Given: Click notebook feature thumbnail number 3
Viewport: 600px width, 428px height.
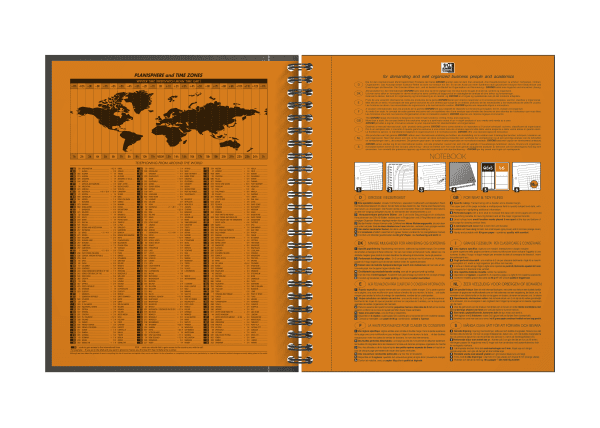Looking at the screenshot, I should point(432,176).
